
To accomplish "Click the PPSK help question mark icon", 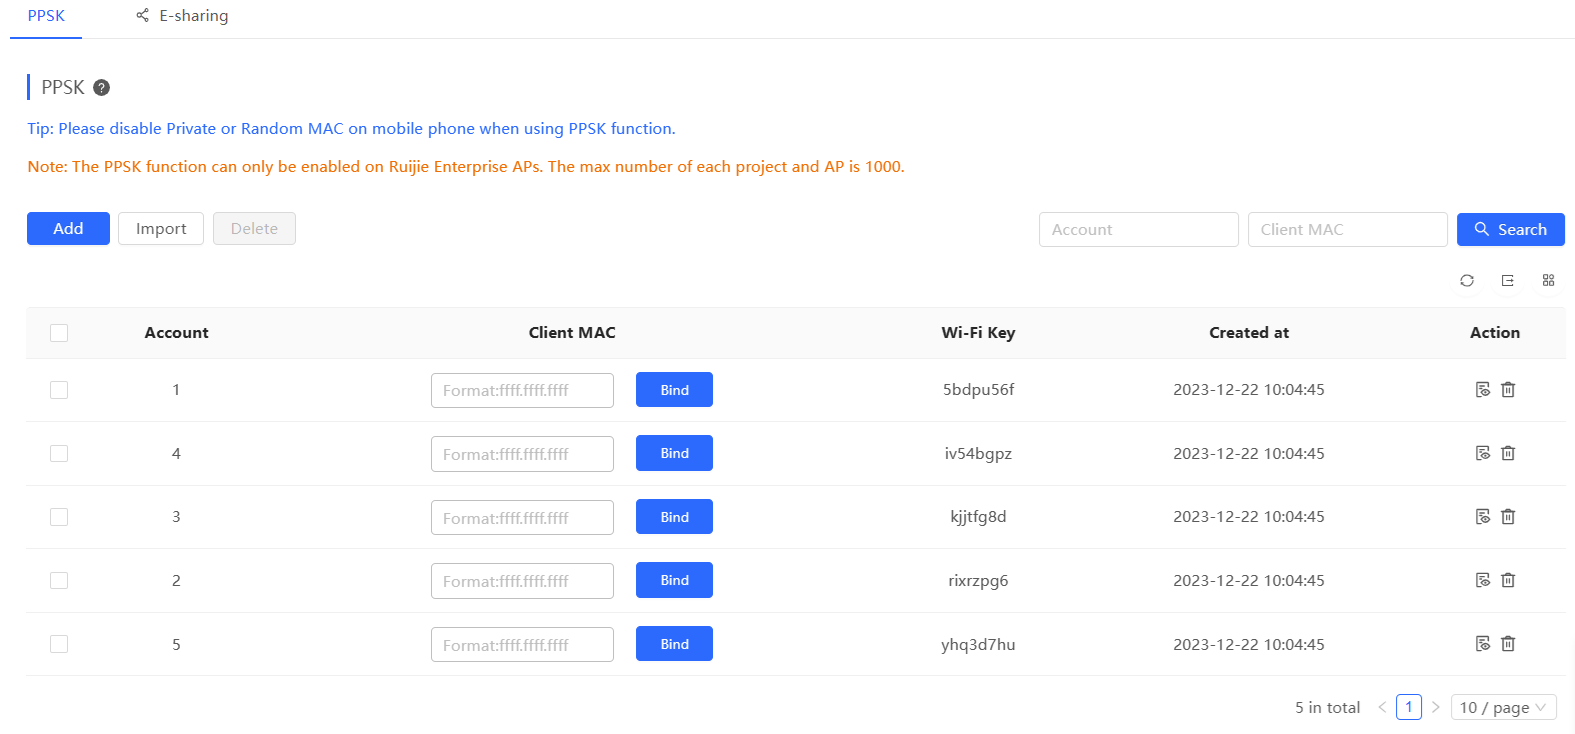I will pos(101,88).
